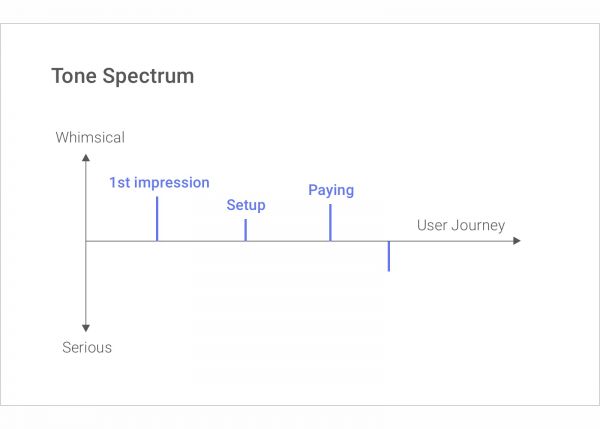Click the horizontal axis between last marker and arrowhead
Viewport: 600px width, 429px height.
click(450, 241)
